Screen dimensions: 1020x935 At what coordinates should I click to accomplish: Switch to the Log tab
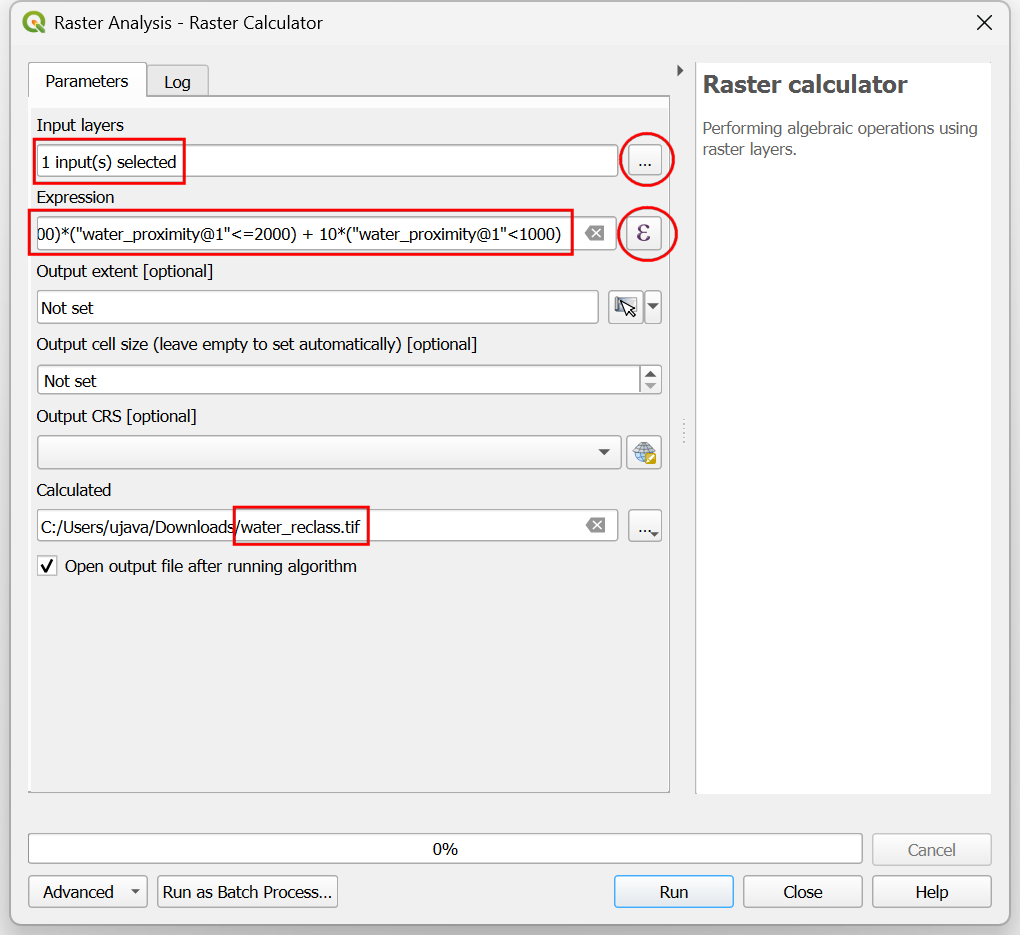(x=177, y=82)
